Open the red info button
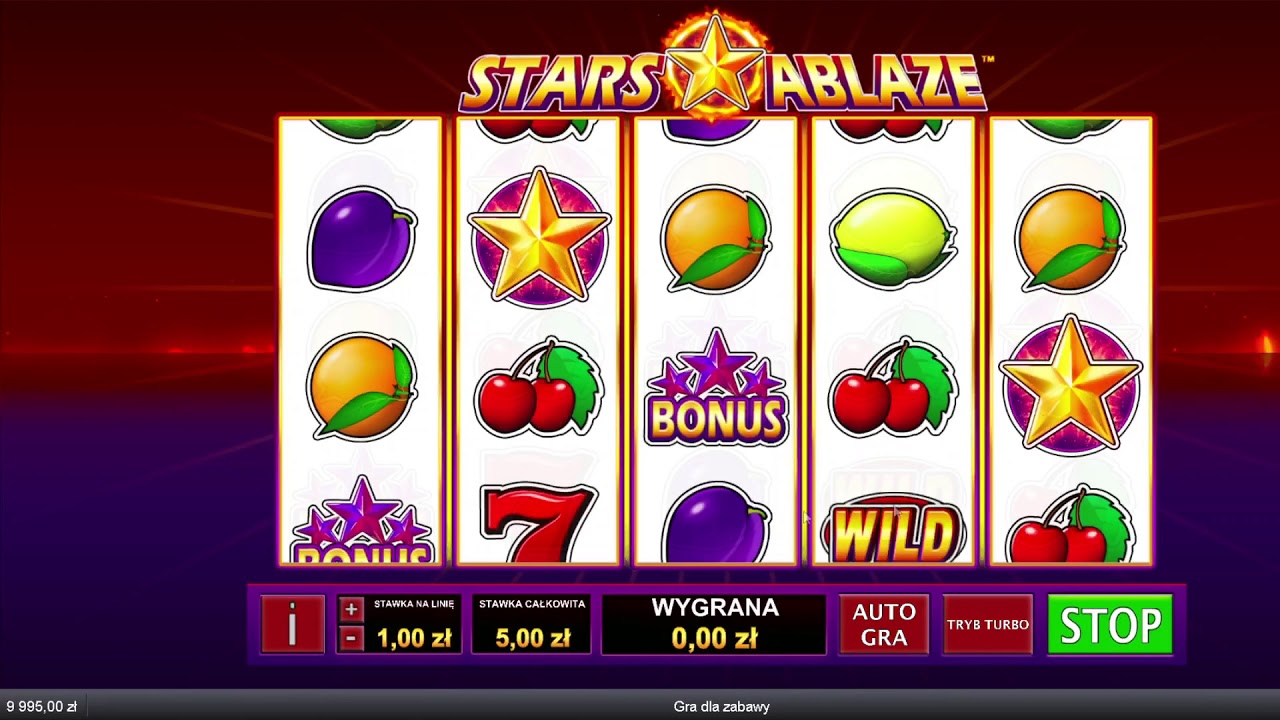The height and width of the screenshot is (720, 1280). tap(292, 624)
